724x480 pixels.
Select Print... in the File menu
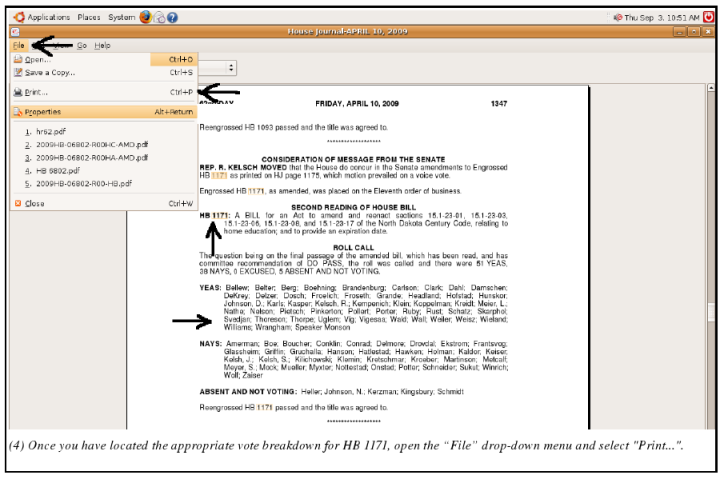37,92
